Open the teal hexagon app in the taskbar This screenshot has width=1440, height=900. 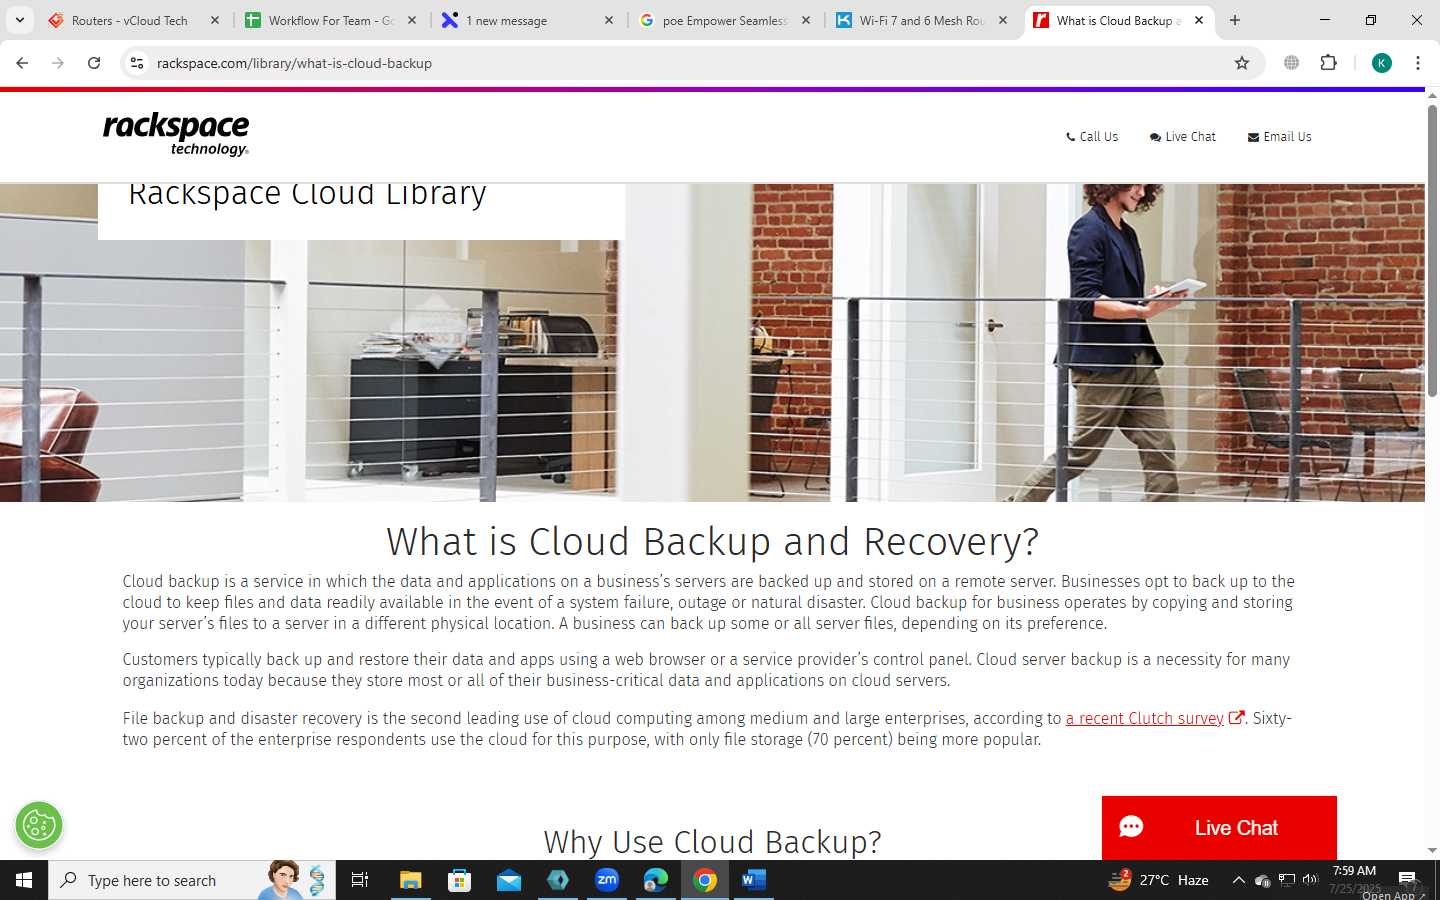click(558, 880)
